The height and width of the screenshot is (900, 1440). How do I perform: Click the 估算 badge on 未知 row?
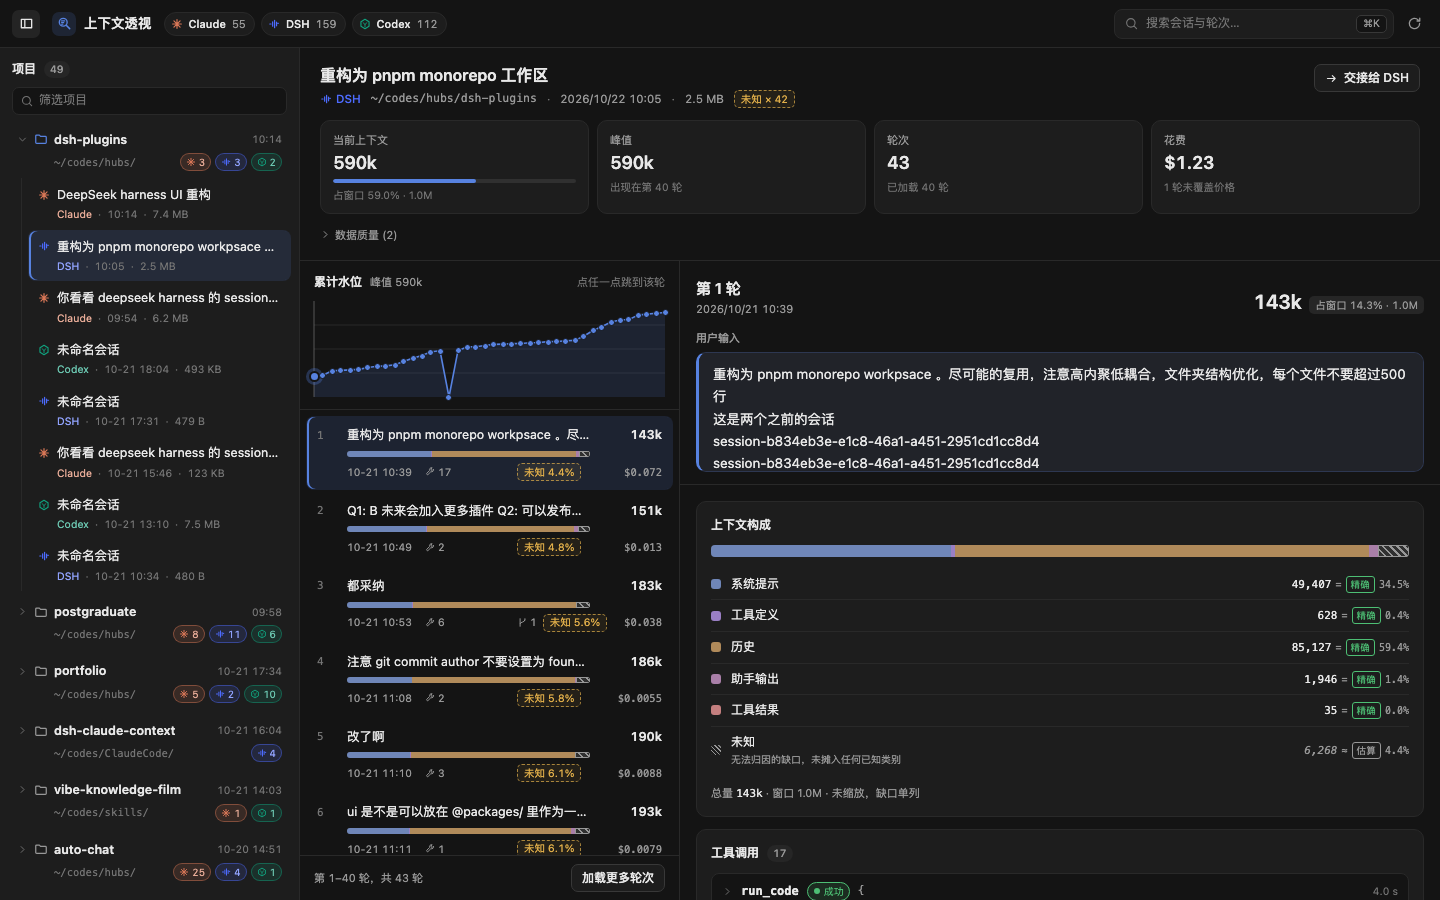(1366, 750)
